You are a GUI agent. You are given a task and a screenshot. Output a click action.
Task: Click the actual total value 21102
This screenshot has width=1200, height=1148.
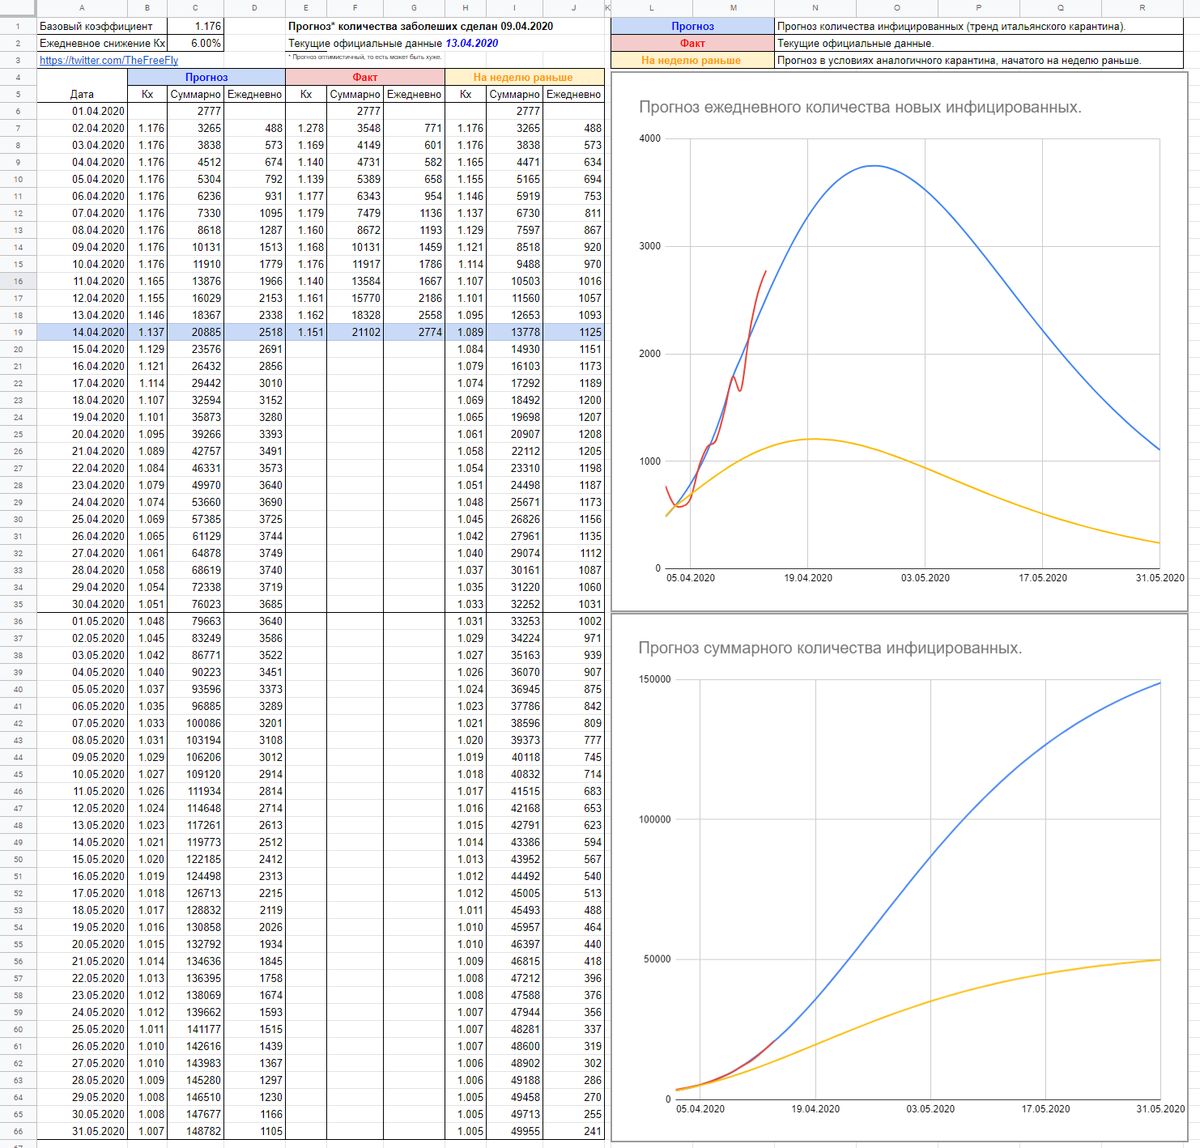click(355, 332)
